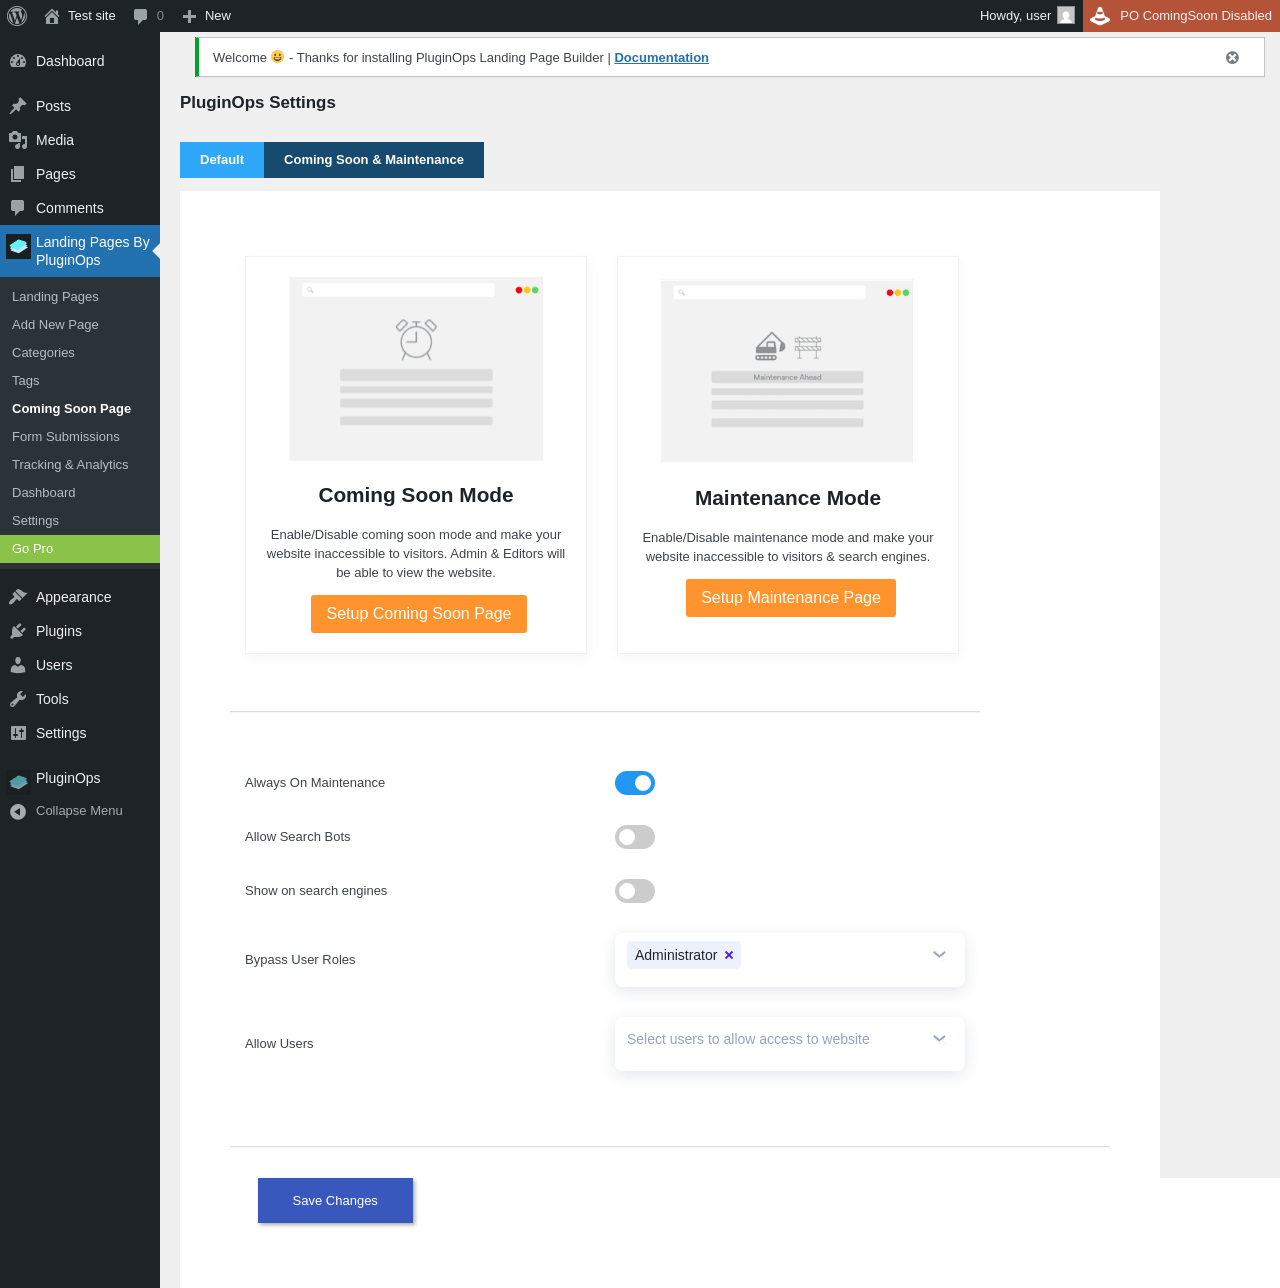
Task: Click the Dashboard gauge icon in the sidebar
Action: point(18,61)
